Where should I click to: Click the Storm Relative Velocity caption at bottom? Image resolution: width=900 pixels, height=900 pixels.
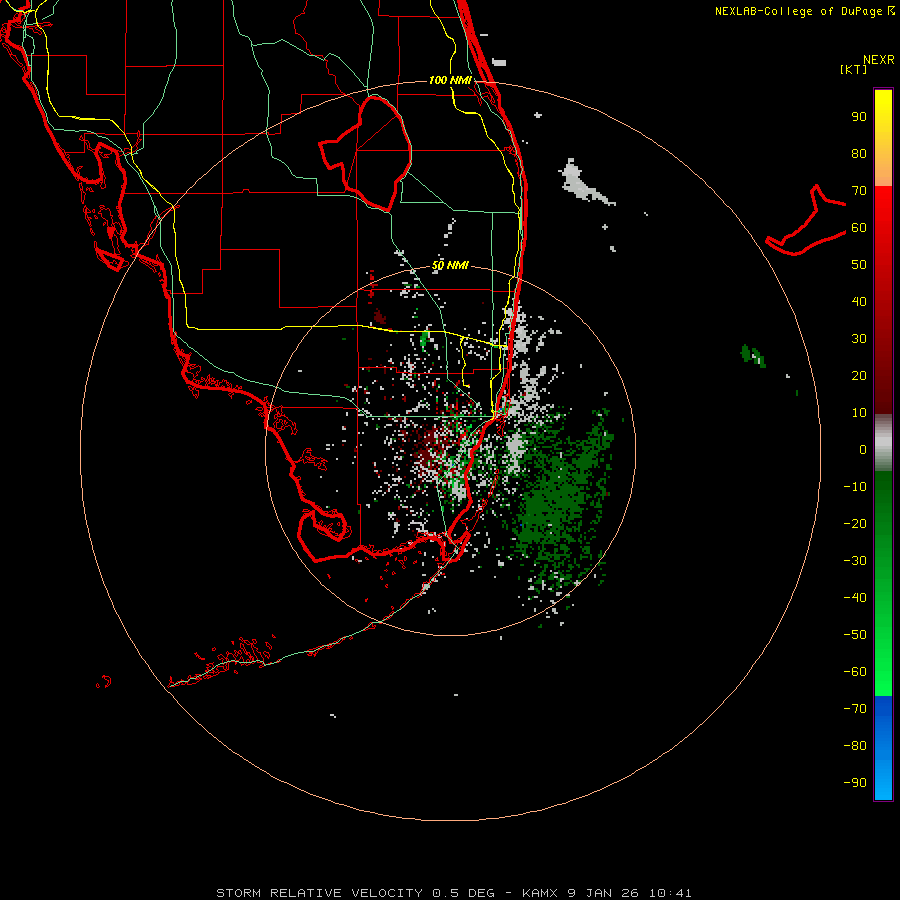453,893
